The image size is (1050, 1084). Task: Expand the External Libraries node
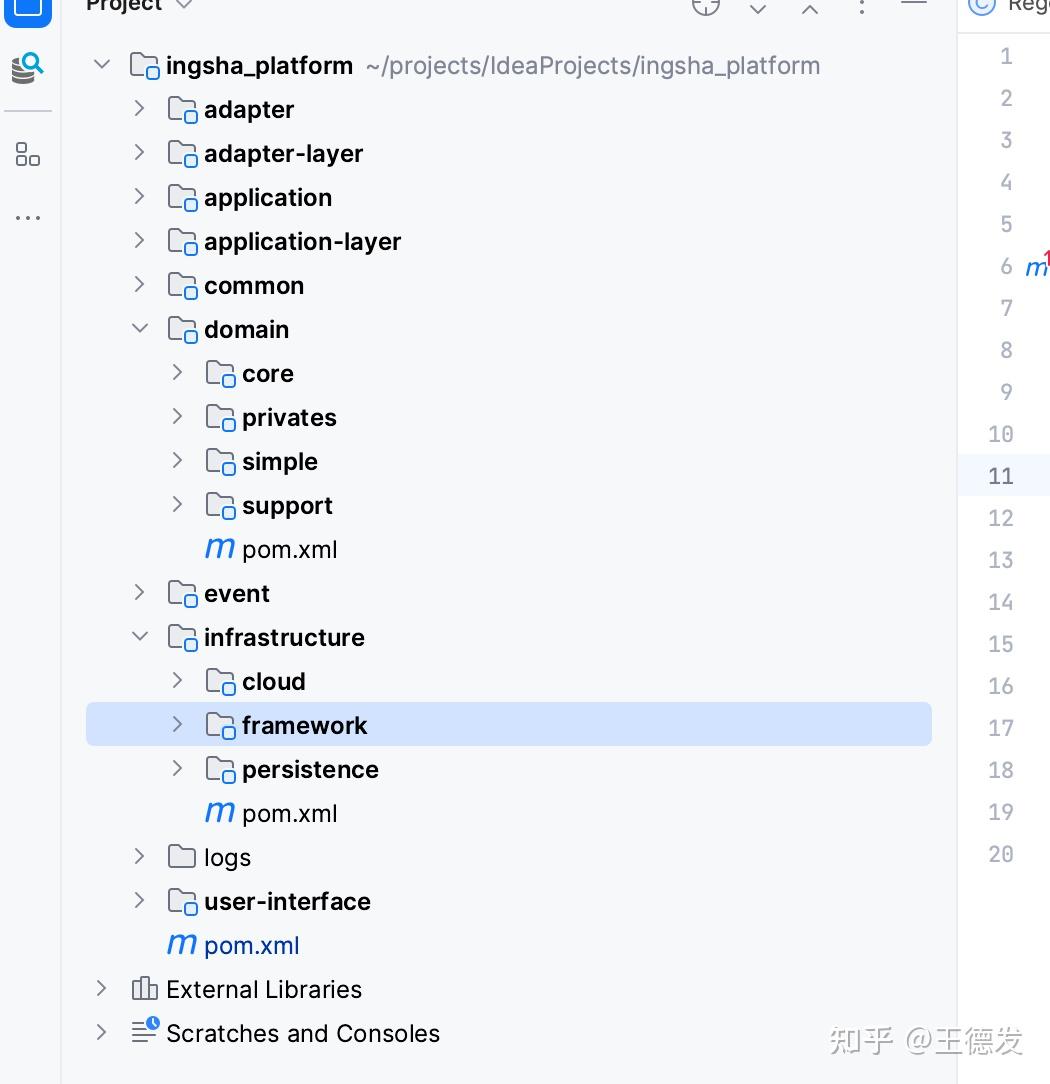[100, 988]
